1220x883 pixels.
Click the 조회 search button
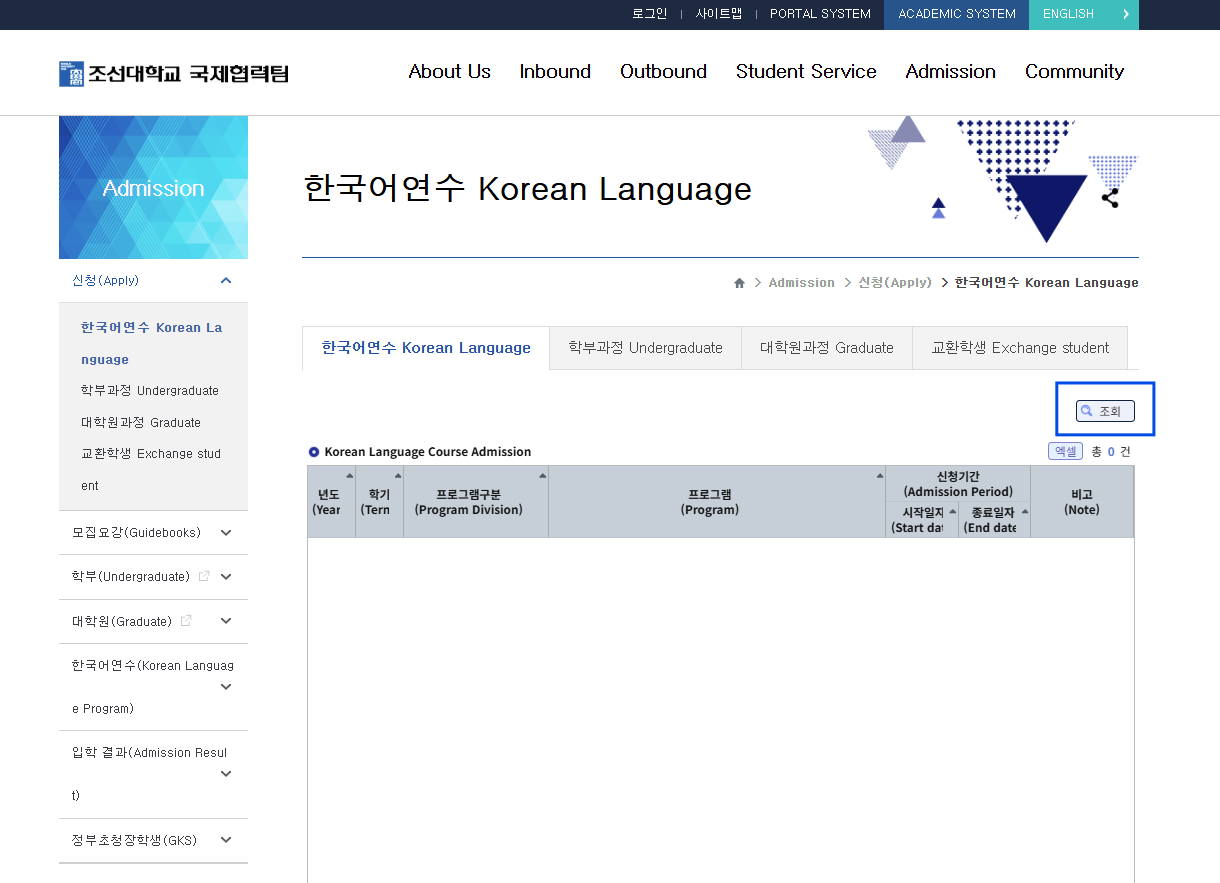(x=1105, y=411)
